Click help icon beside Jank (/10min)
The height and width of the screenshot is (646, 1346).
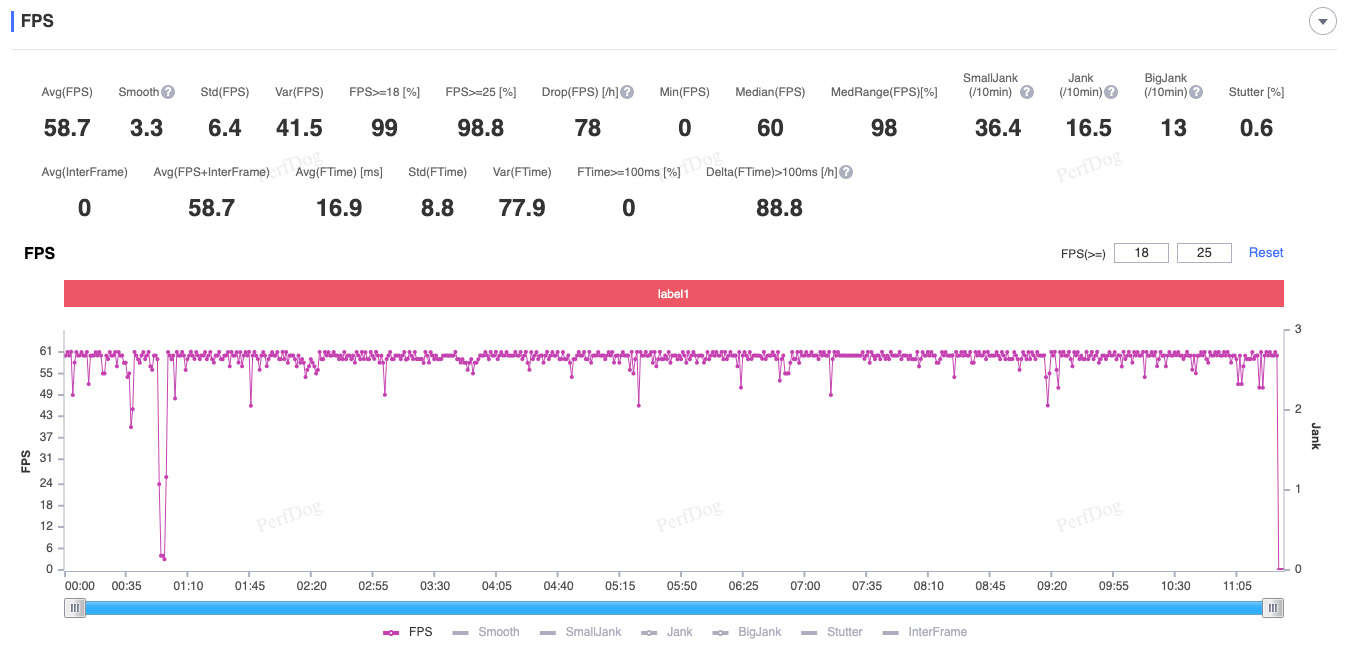pyautogui.click(x=1111, y=92)
